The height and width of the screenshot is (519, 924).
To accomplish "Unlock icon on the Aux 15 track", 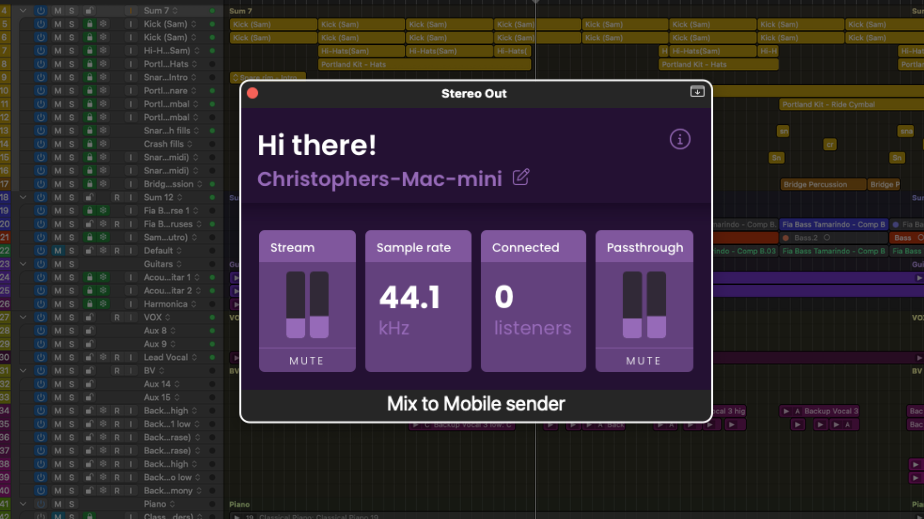I will coord(89,397).
